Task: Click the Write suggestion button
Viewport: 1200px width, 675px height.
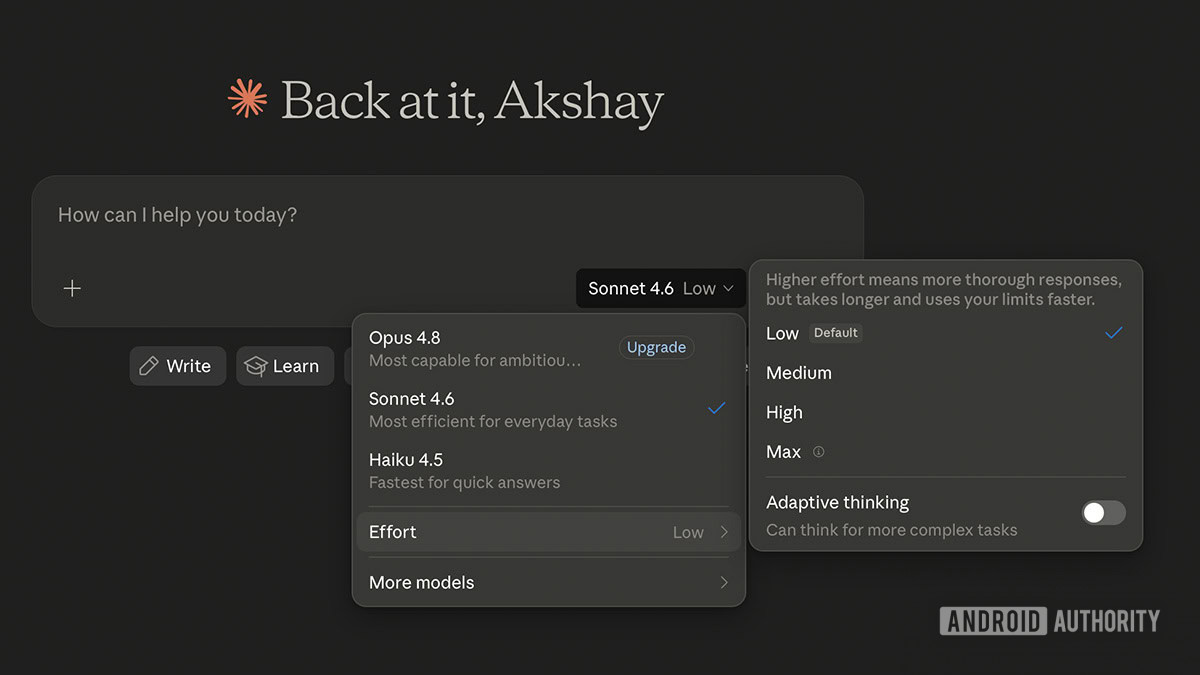Action: tap(177, 366)
